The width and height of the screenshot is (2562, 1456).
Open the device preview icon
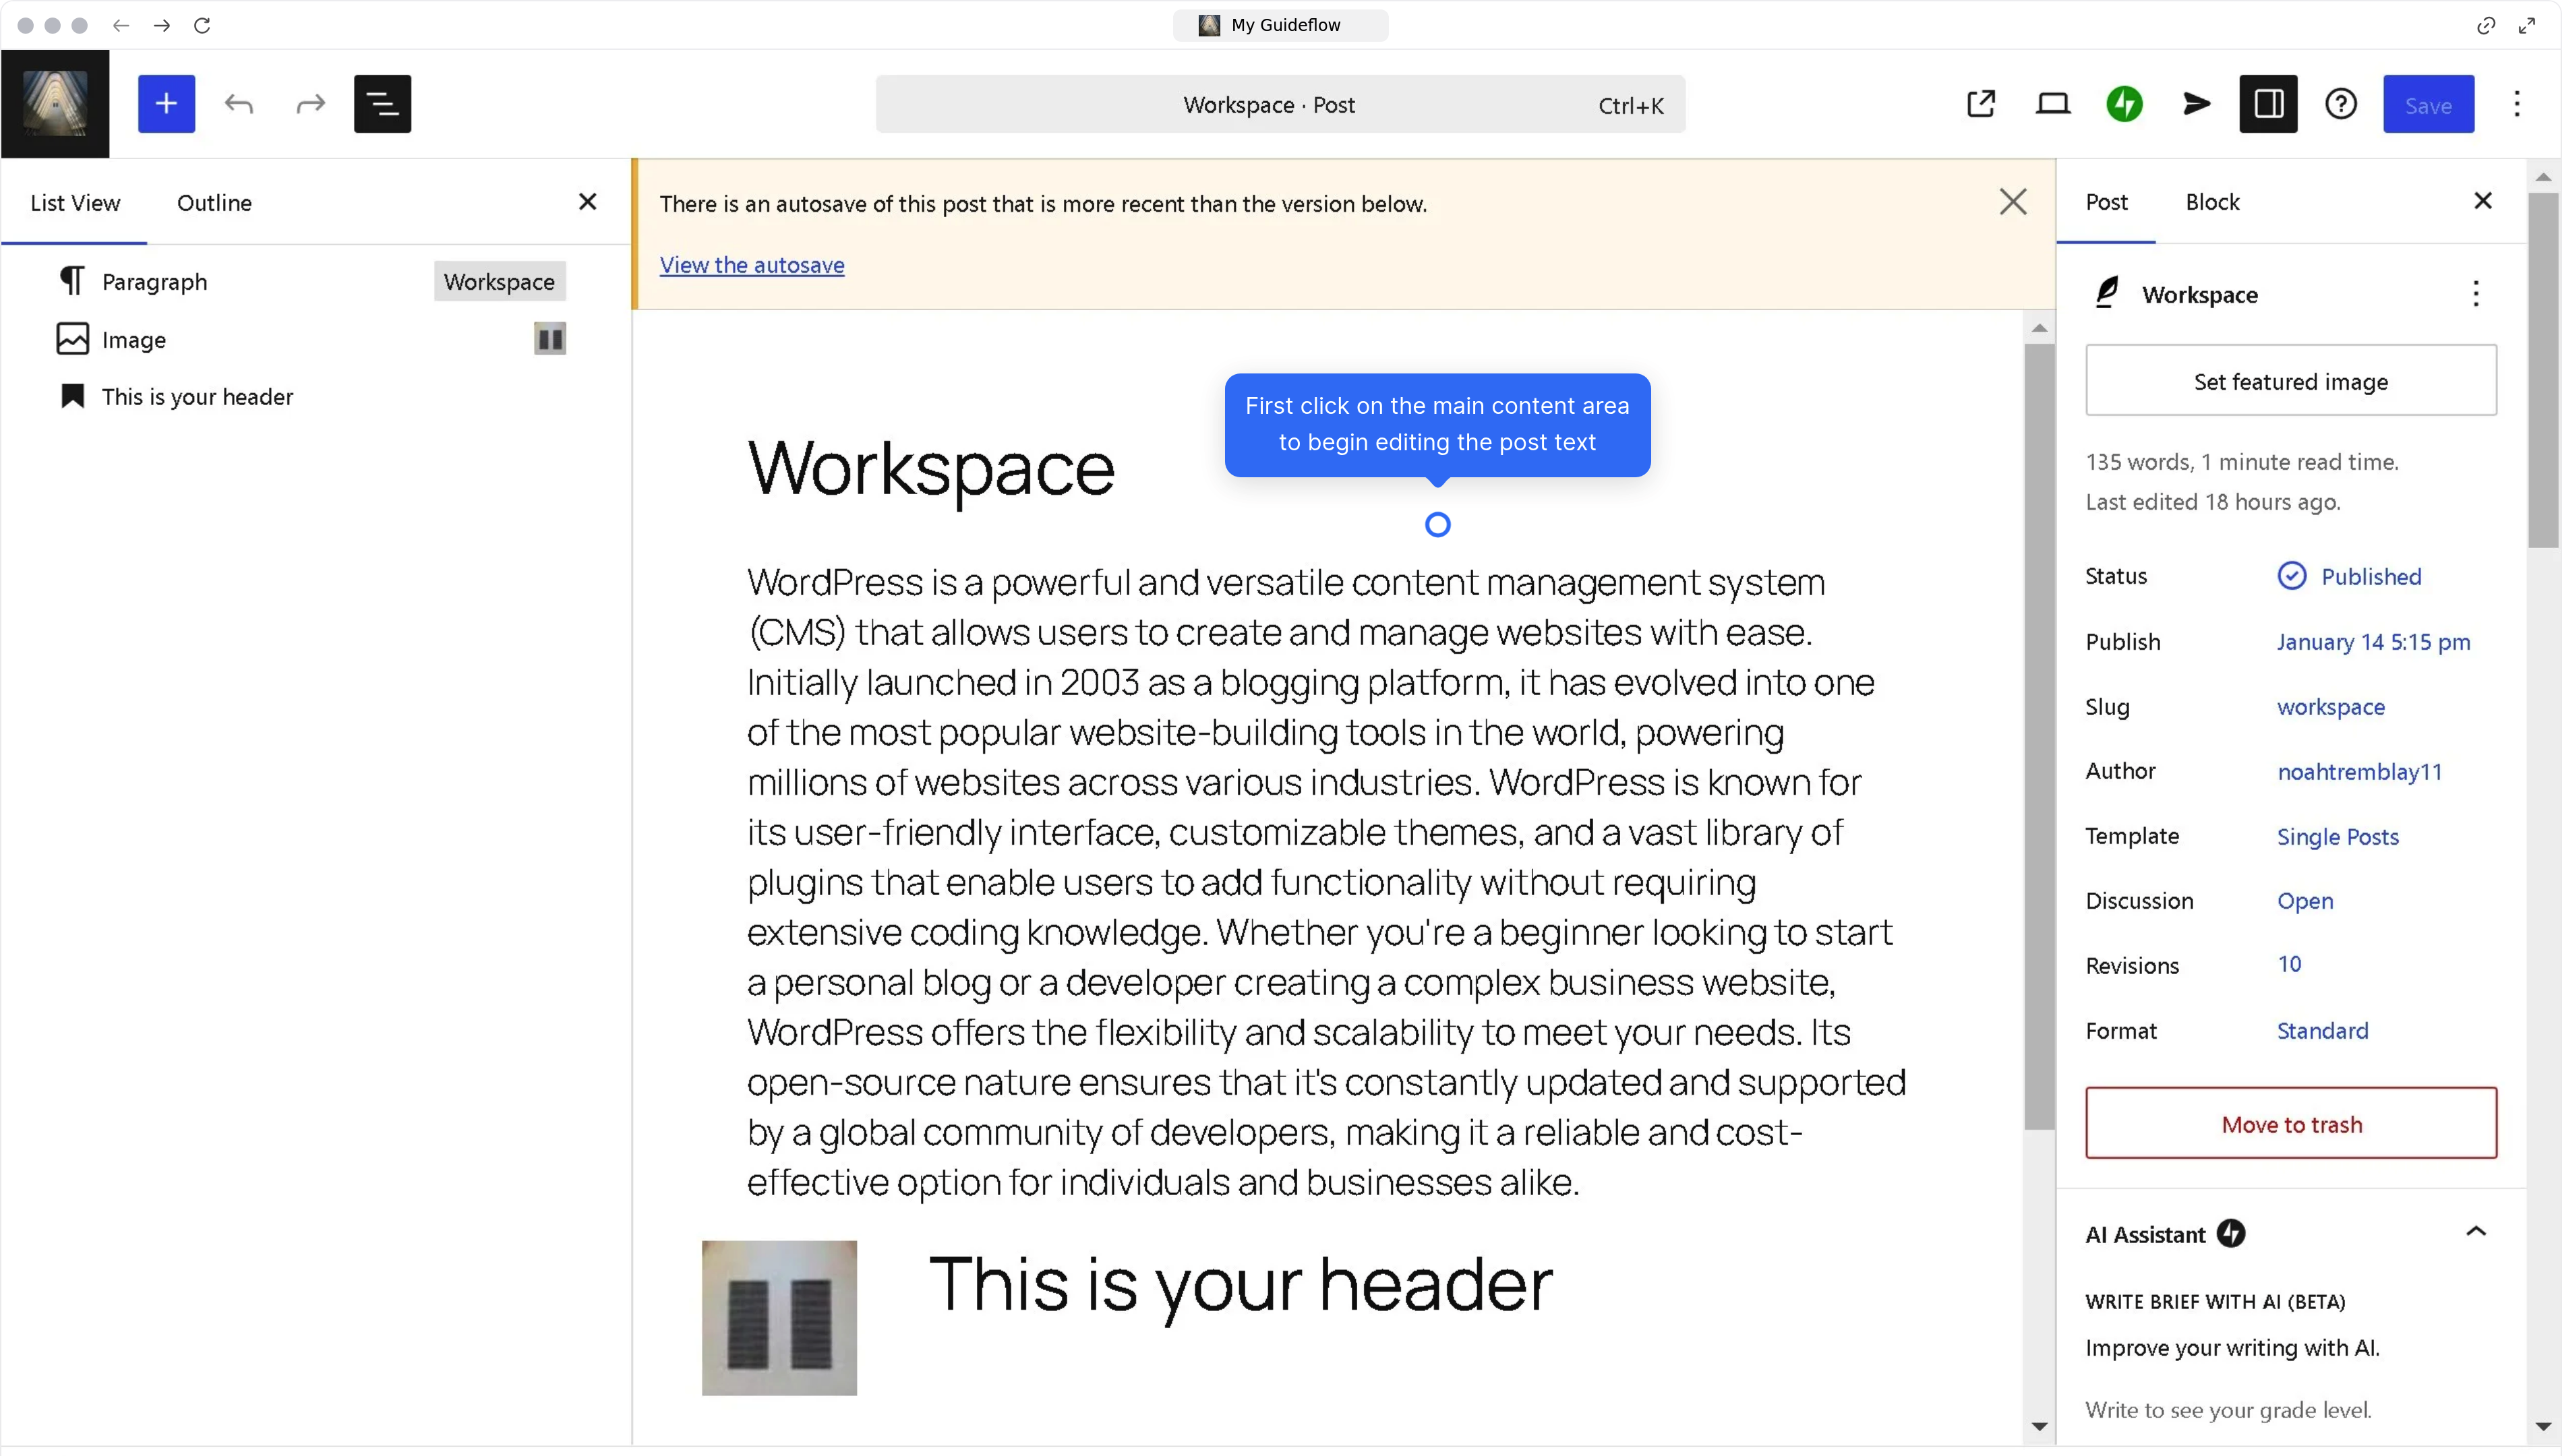point(2053,103)
